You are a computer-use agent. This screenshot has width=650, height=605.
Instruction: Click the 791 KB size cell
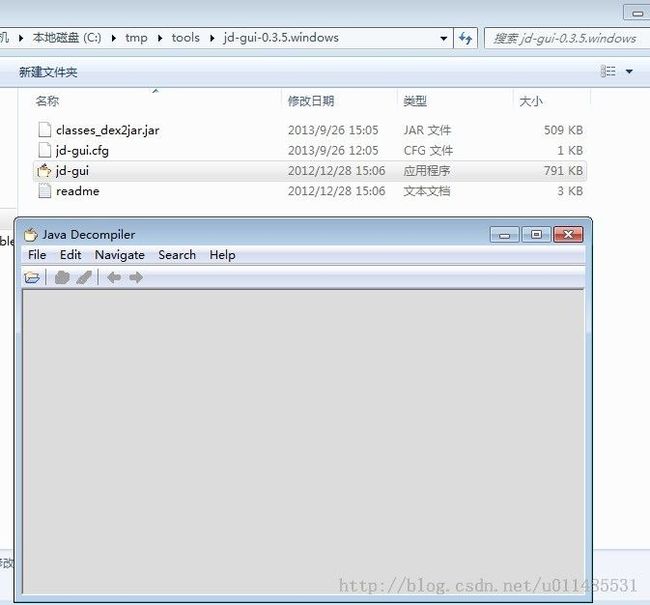563,171
